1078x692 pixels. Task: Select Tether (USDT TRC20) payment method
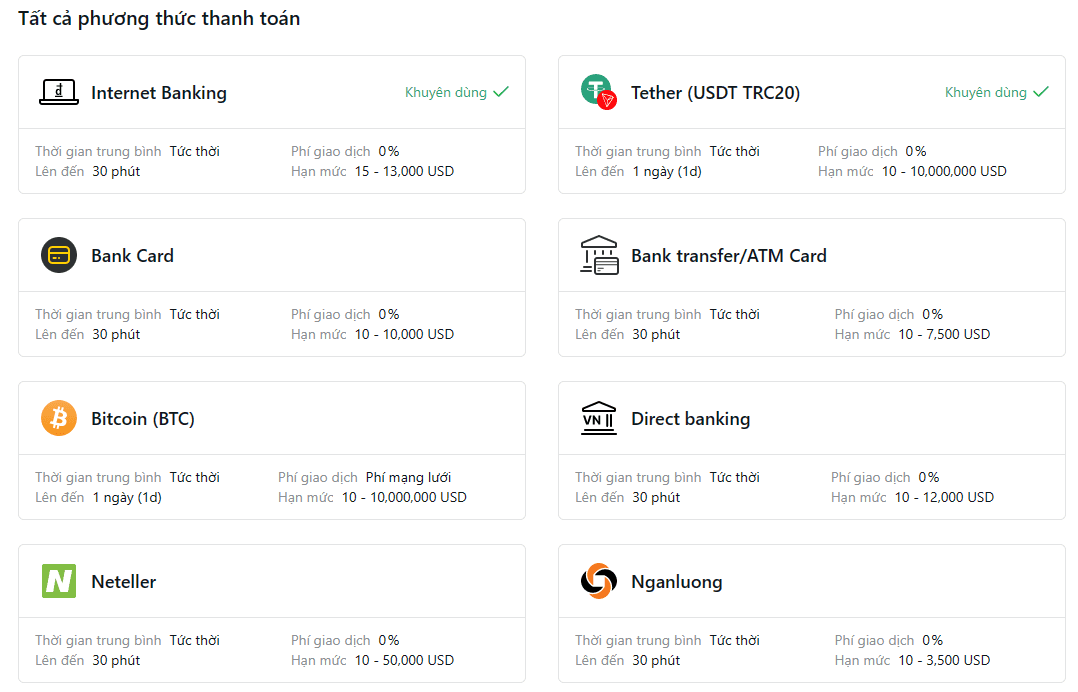point(812,124)
